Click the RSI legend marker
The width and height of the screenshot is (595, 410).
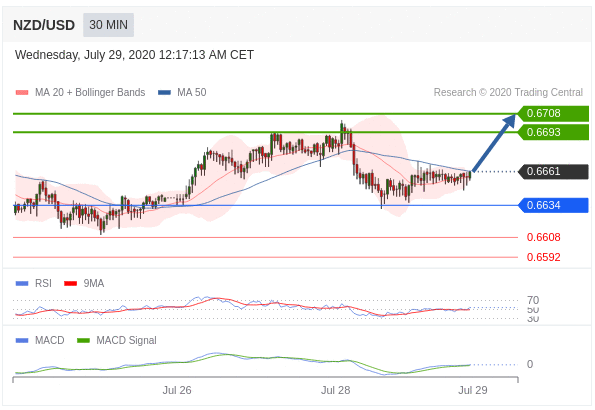22,284
